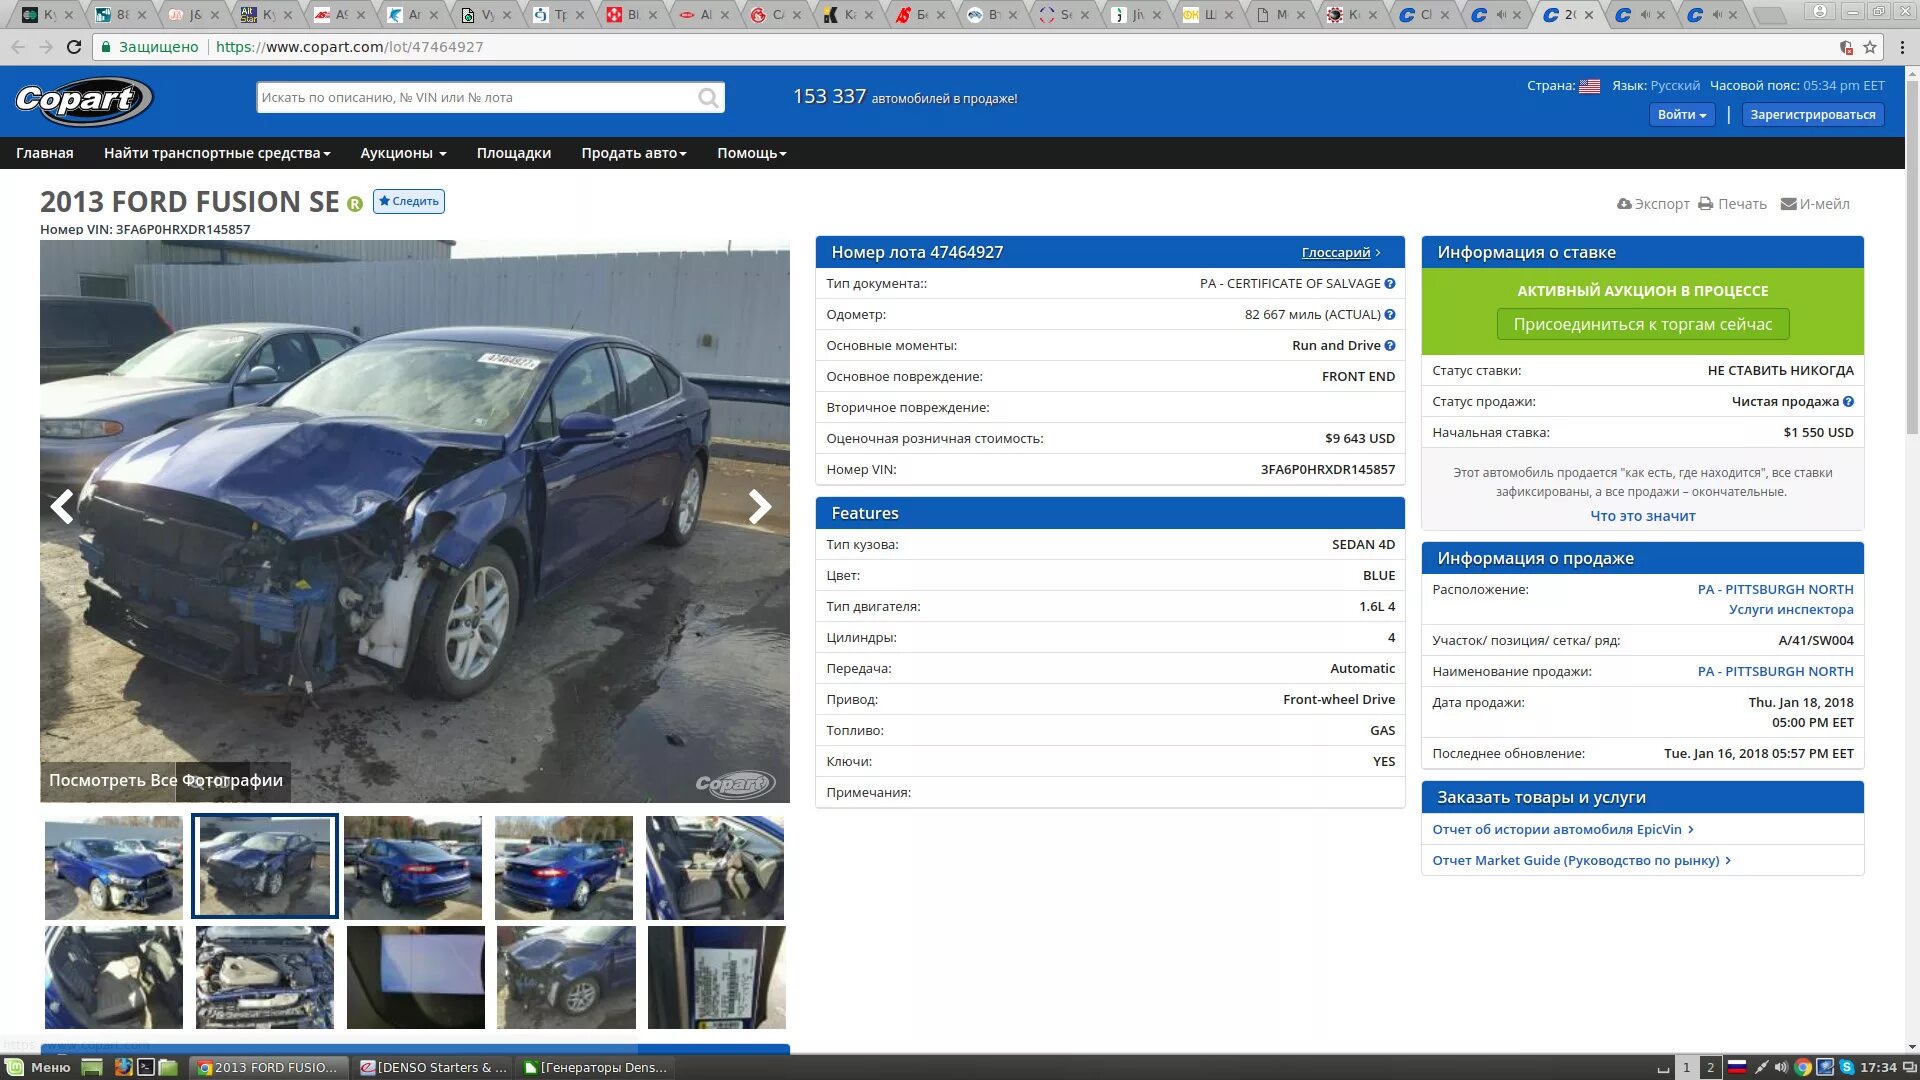This screenshot has height=1080, width=1920.
Task: Open the terminal icon in the taskbar
Action: [x=145, y=1068]
